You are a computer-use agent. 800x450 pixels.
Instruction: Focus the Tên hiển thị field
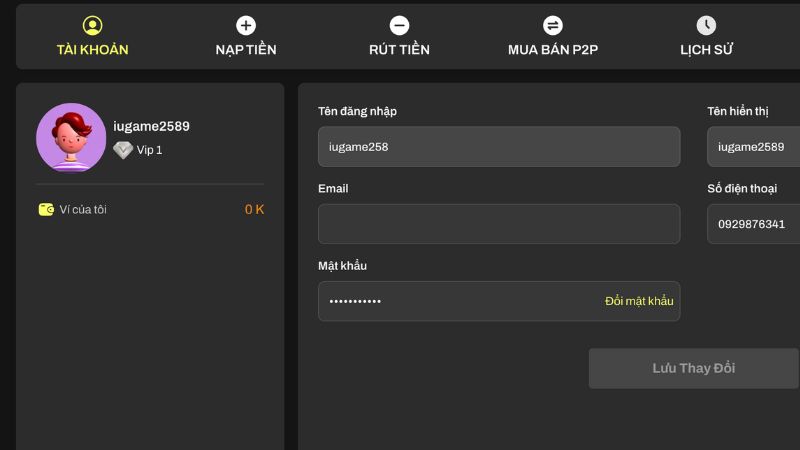click(752, 147)
